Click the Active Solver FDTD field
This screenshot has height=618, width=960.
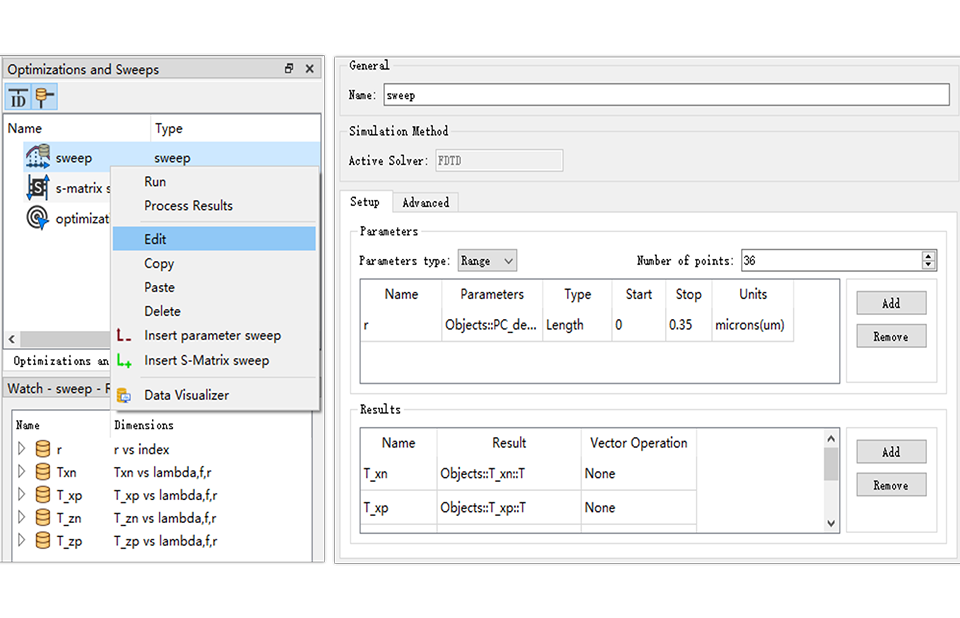(499, 161)
